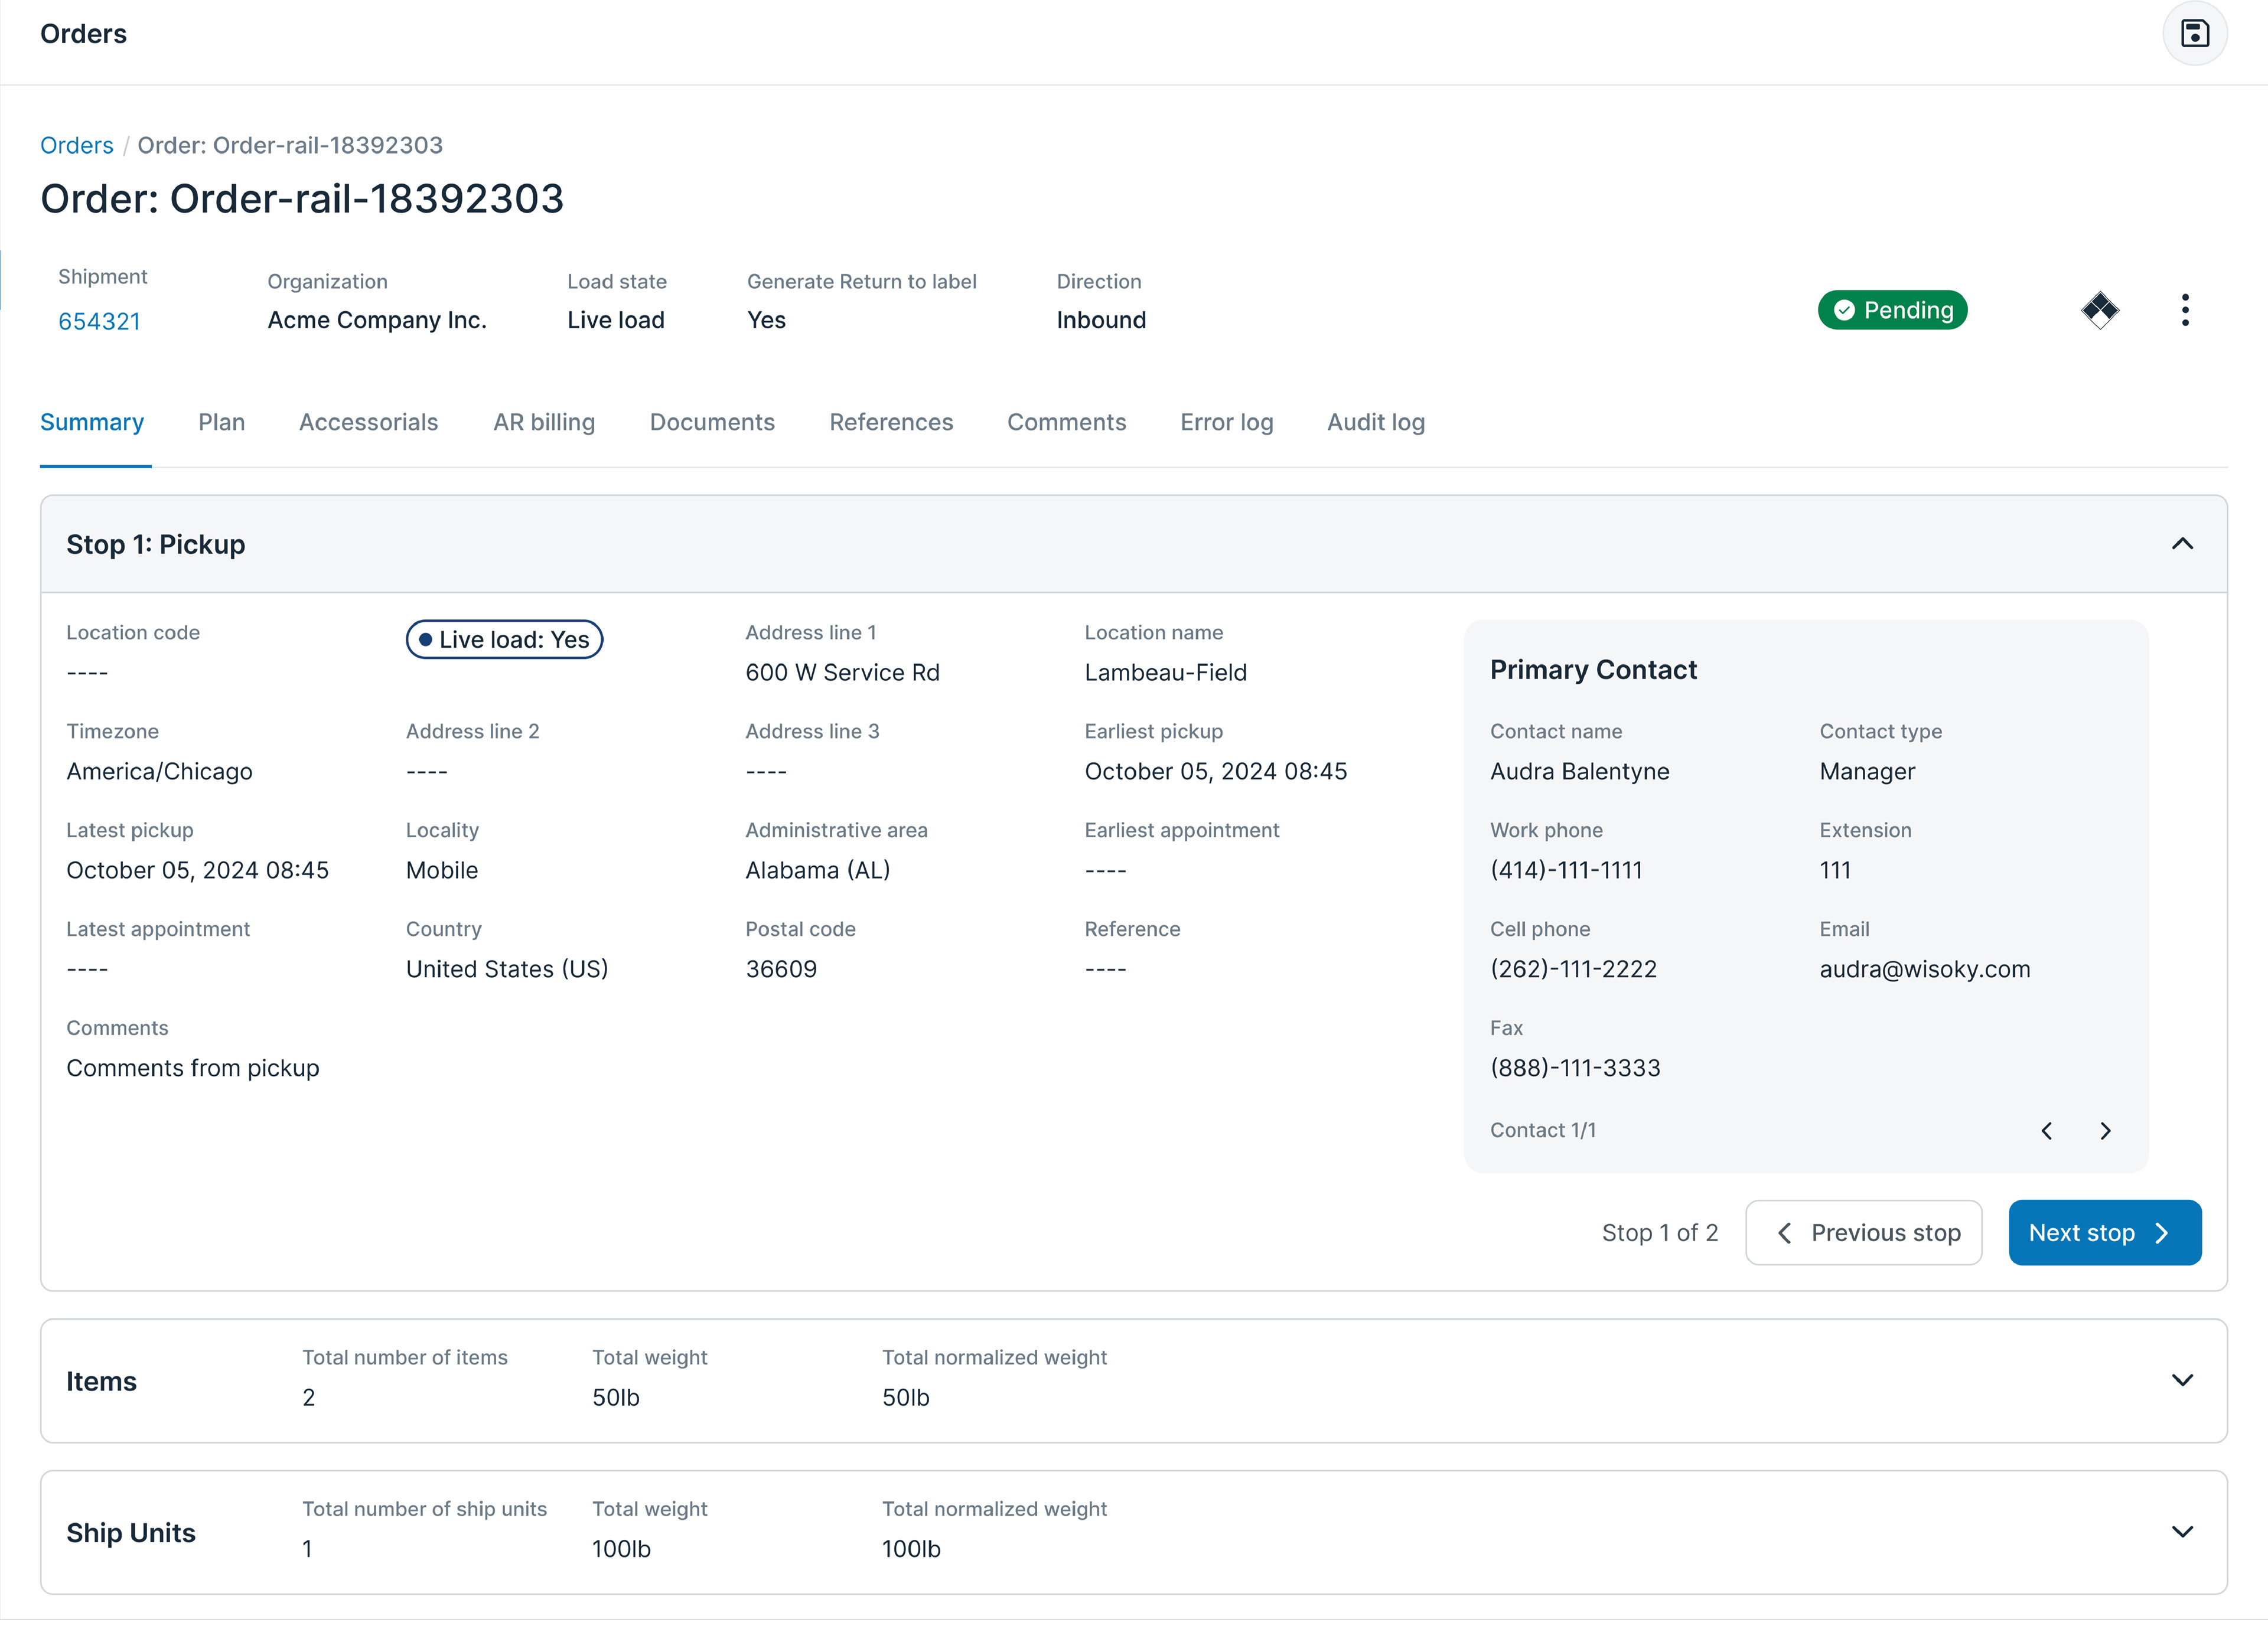Viewport: 2268px width, 1632px height.
Task: Switch to the Summary tab
Action: (x=92, y=422)
